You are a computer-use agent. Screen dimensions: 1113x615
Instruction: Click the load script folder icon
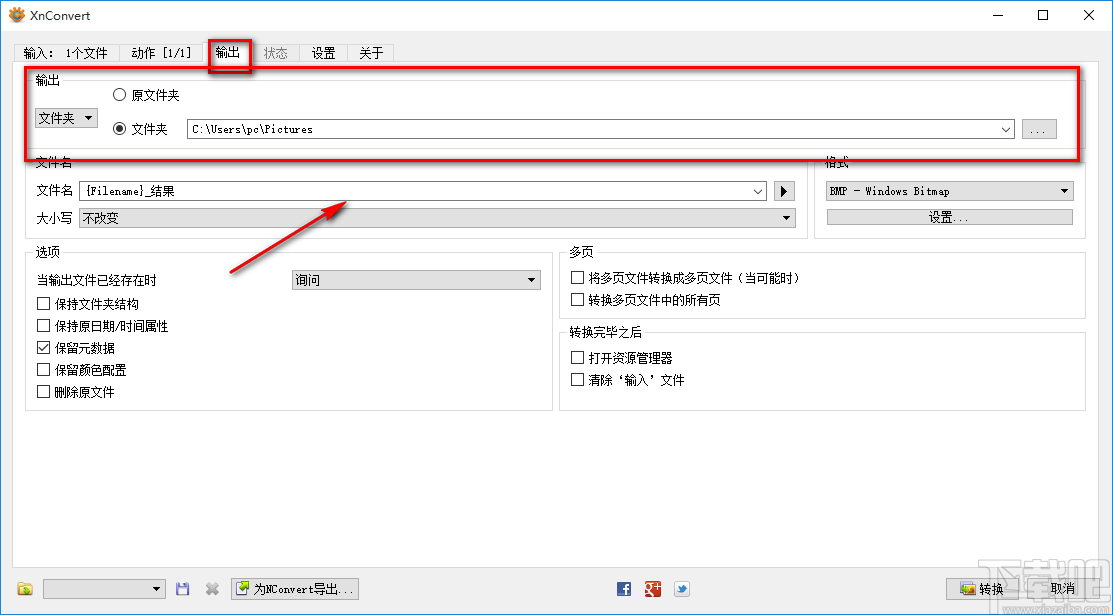point(25,589)
